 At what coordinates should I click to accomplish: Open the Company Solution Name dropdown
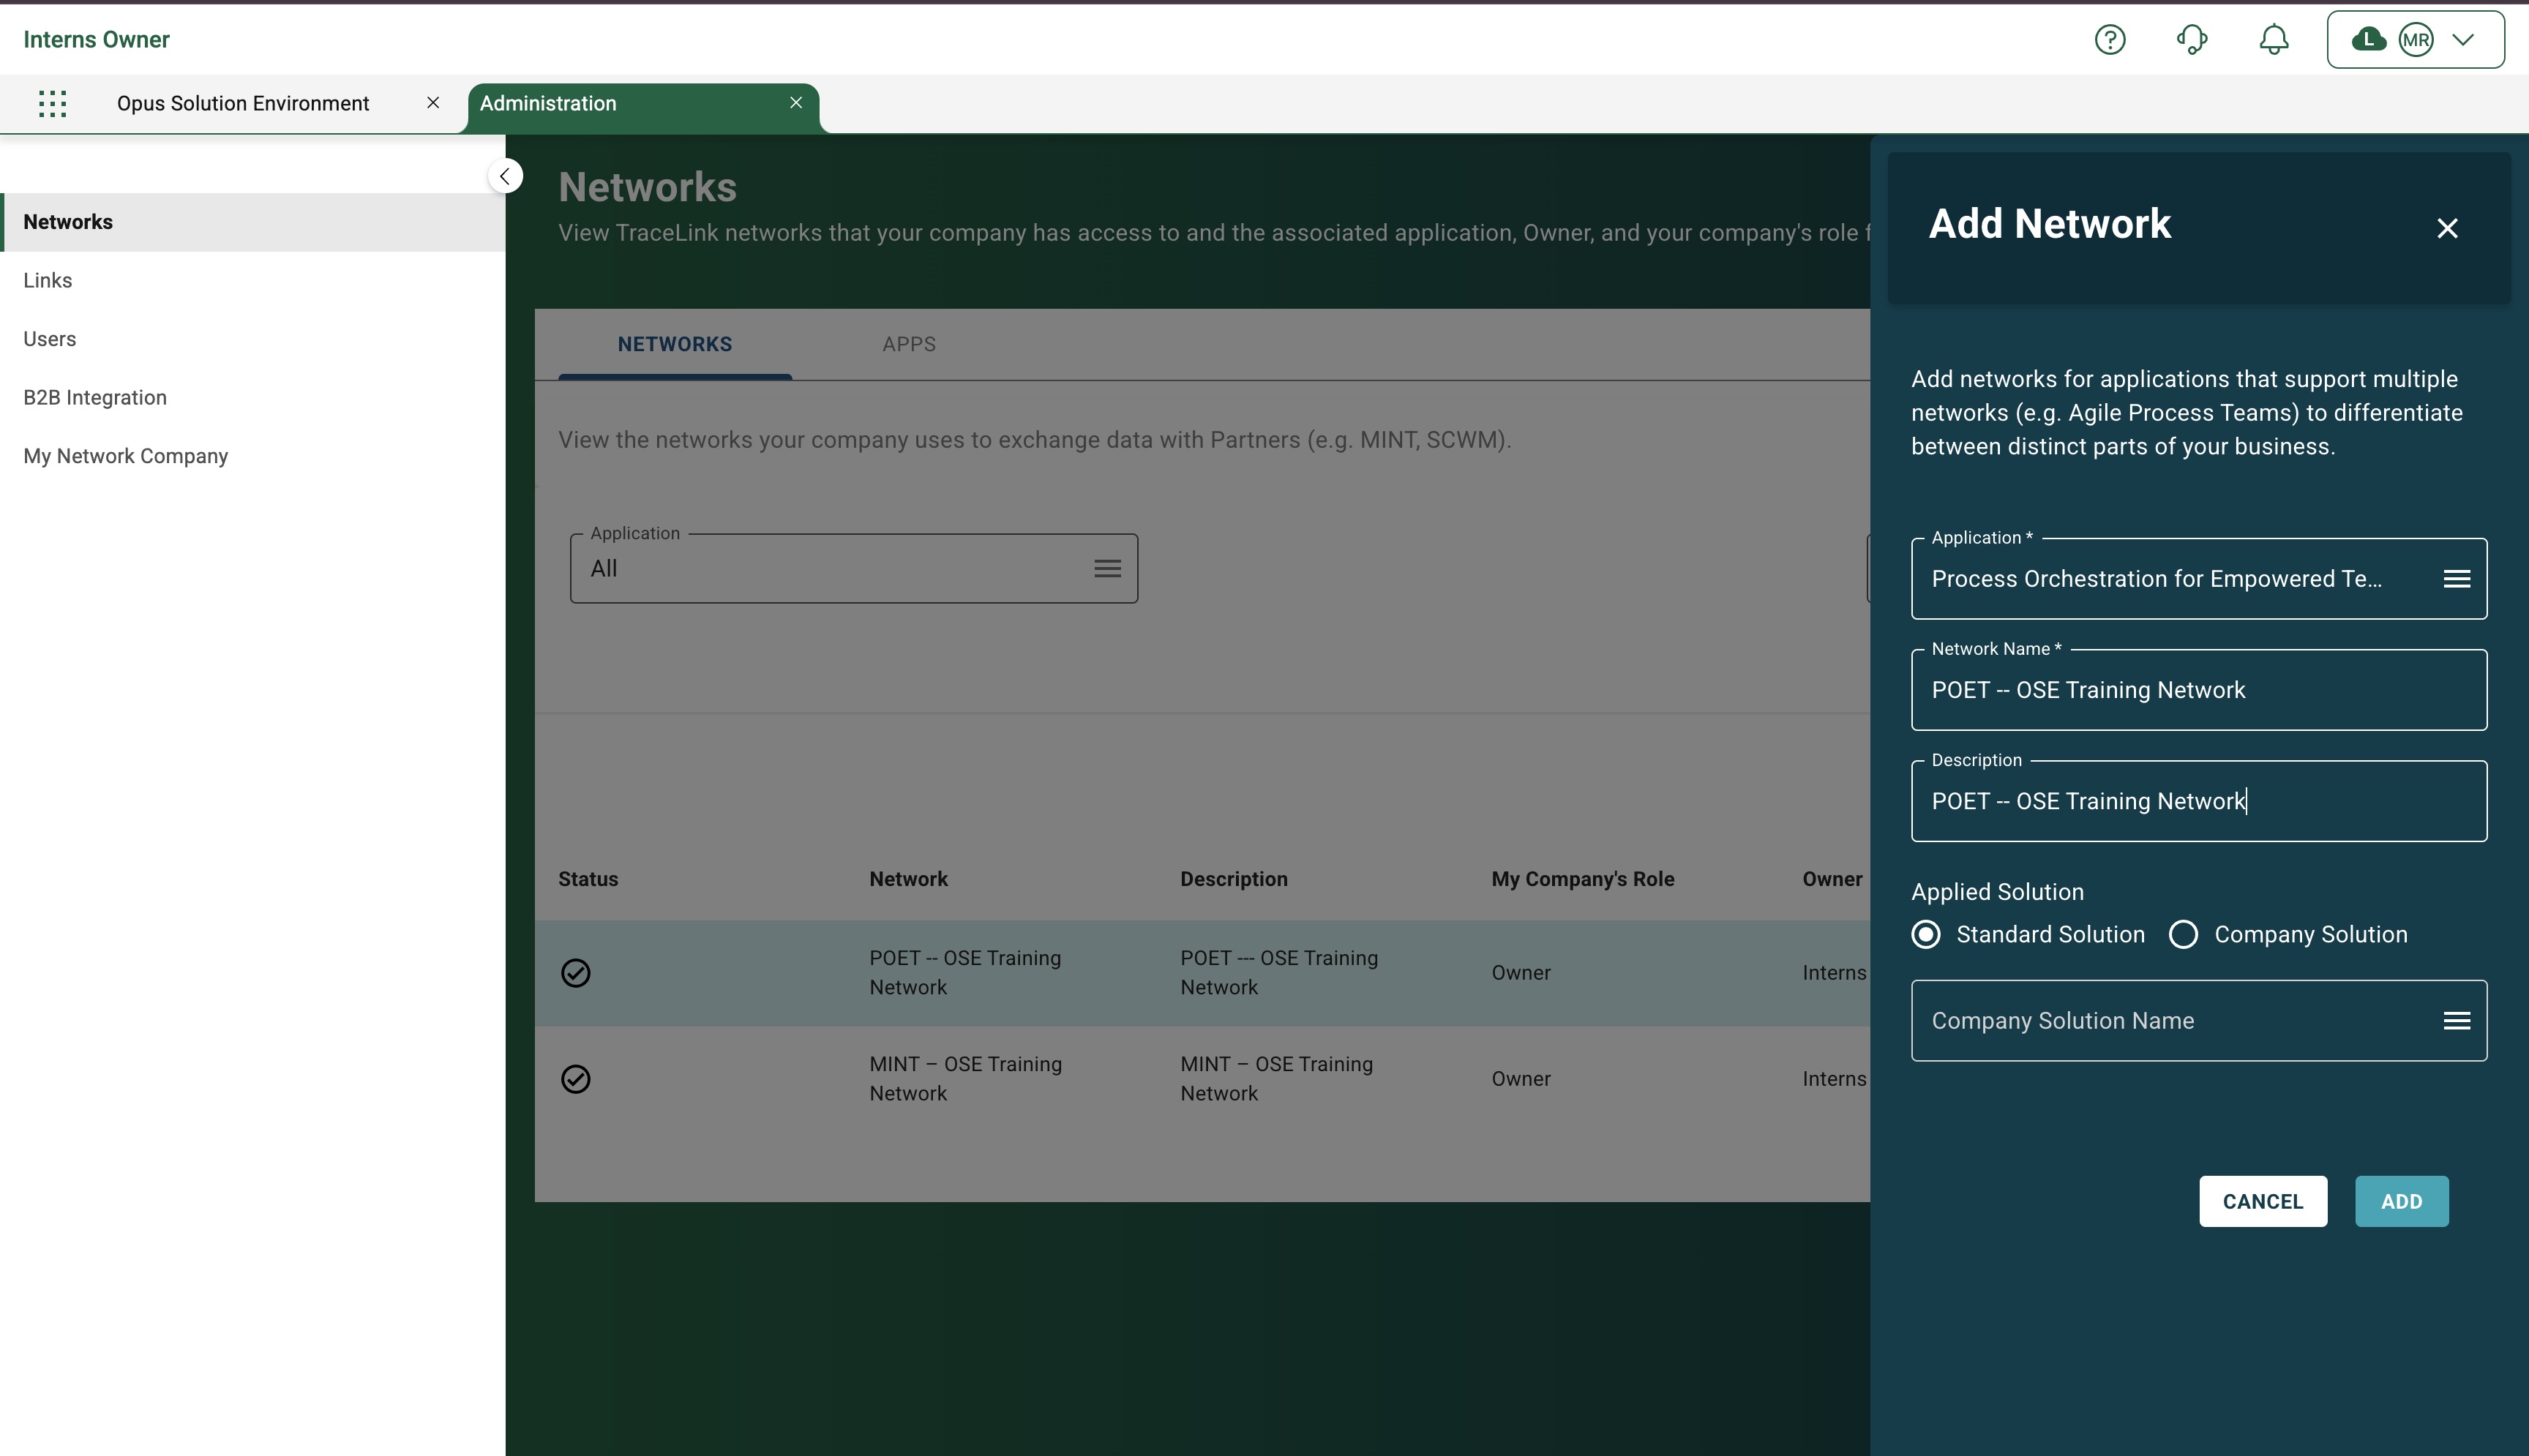(x=2198, y=1021)
